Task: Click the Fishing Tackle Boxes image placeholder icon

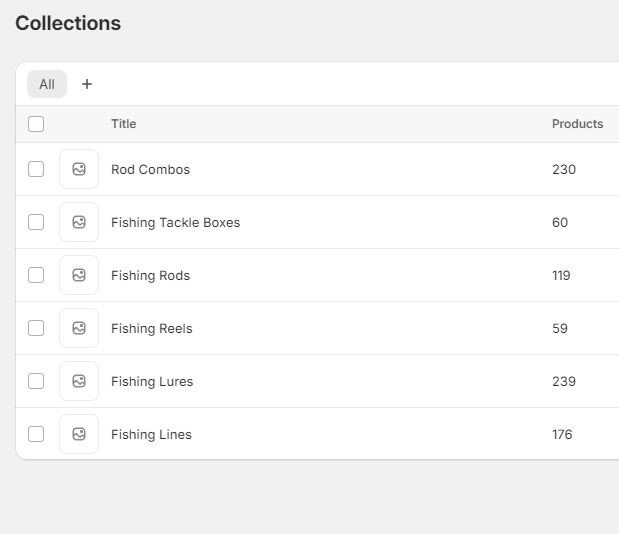Action: pos(79,222)
